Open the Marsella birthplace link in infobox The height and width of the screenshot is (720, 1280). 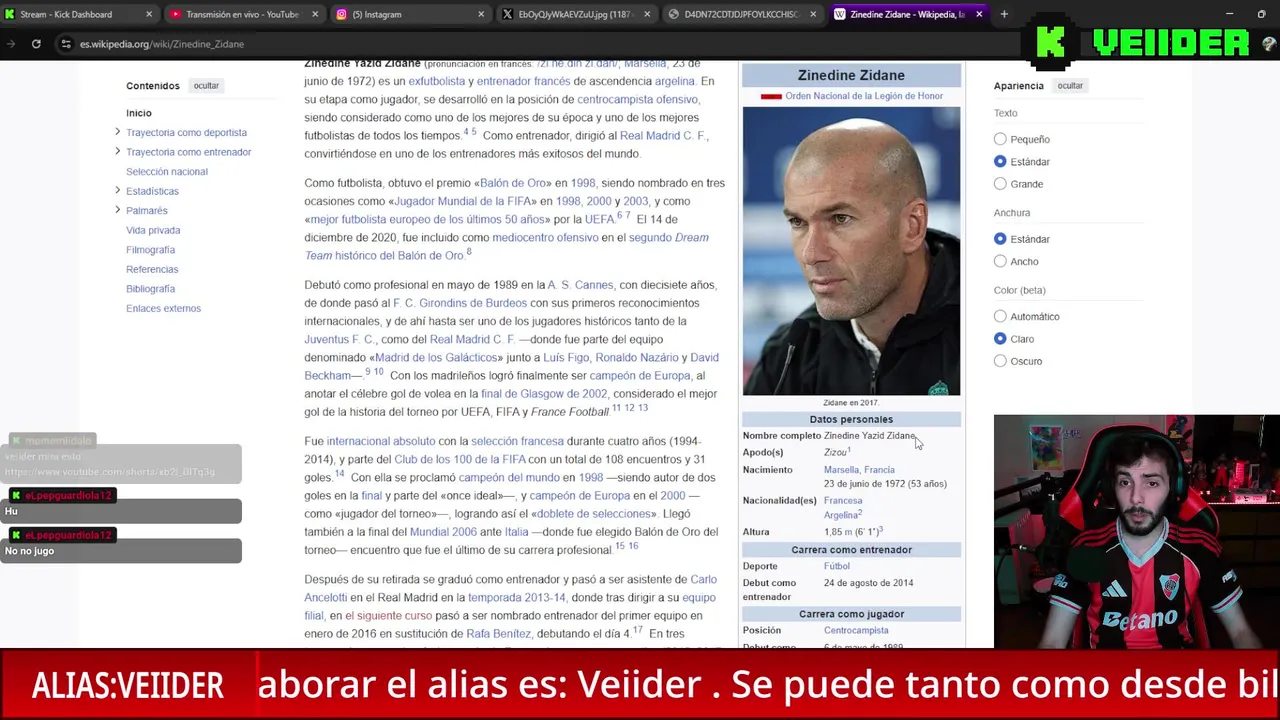(x=841, y=470)
